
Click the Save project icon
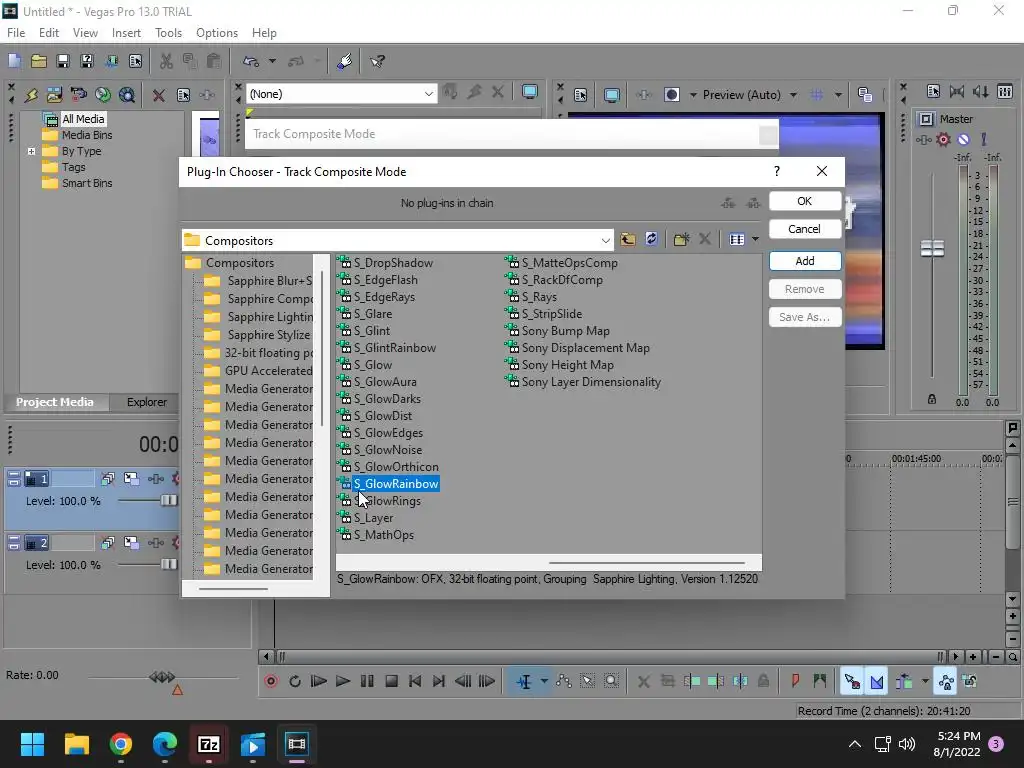(63, 61)
